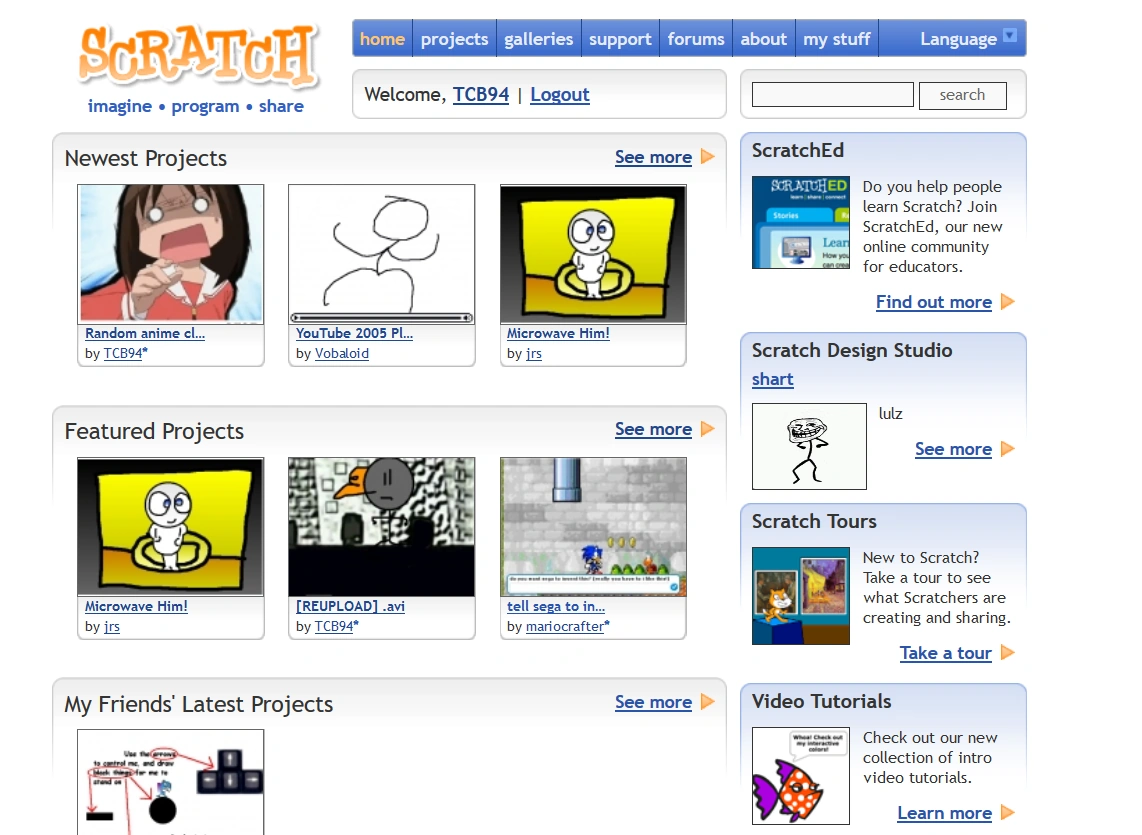The width and height of the screenshot is (1142, 835).
Task: Open the Language dropdown arrow
Action: (x=1009, y=36)
